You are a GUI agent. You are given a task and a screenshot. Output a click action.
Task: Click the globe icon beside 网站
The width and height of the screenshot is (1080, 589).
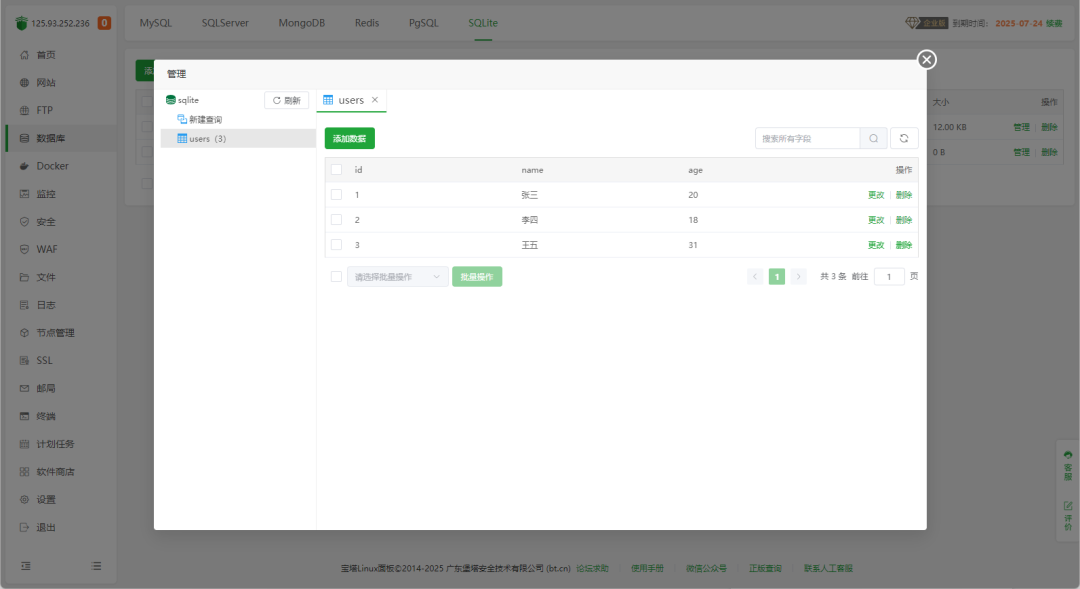click(24, 83)
